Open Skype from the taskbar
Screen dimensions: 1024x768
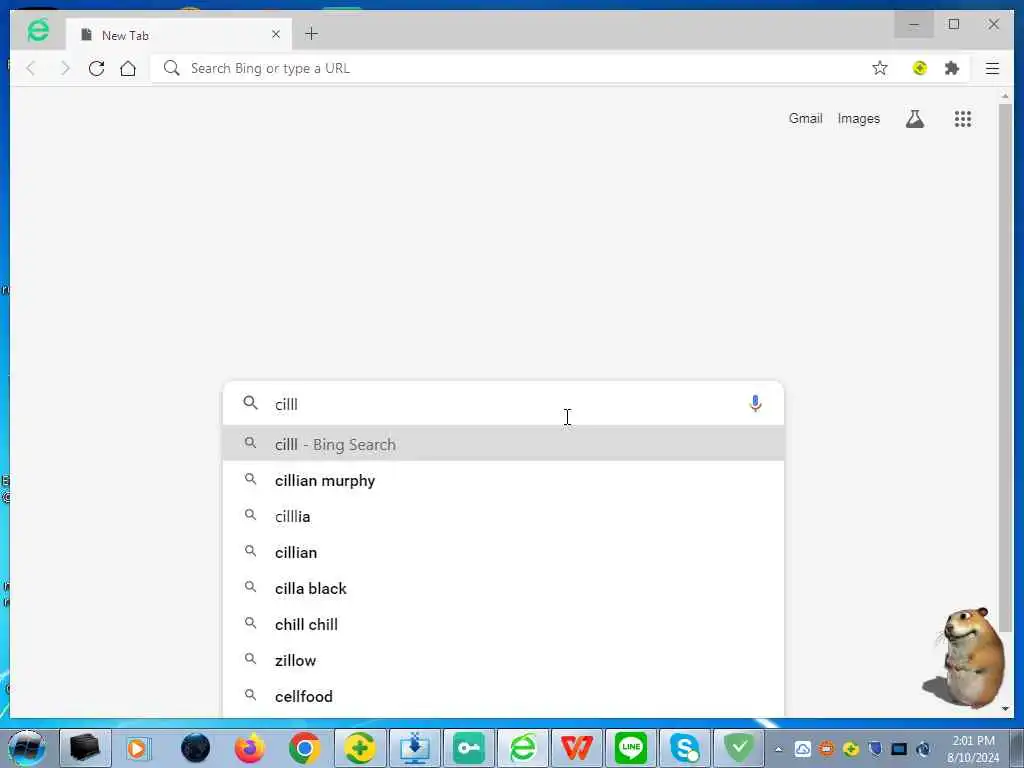pyautogui.click(x=684, y=748)
